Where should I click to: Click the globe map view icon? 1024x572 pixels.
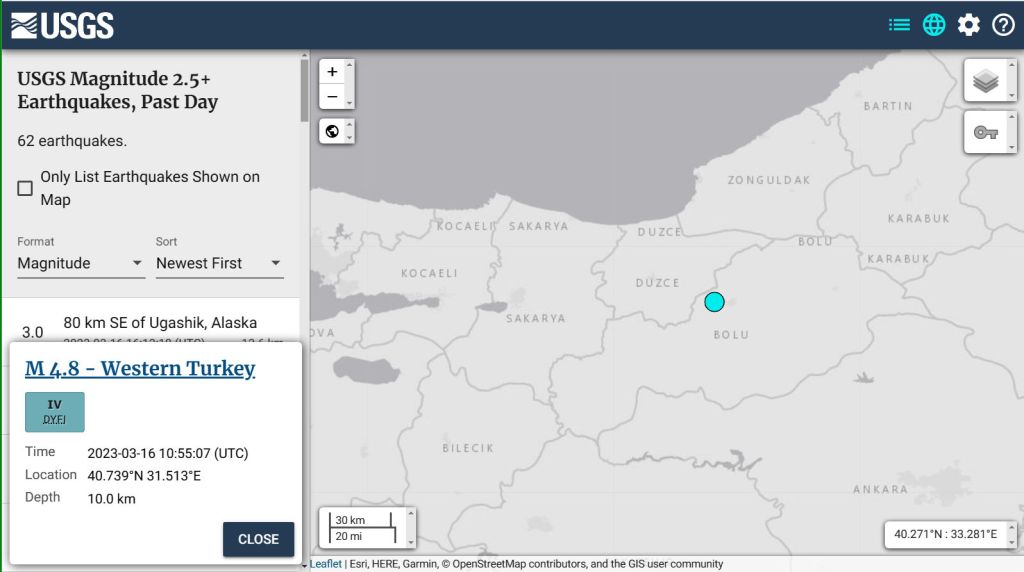934,25
